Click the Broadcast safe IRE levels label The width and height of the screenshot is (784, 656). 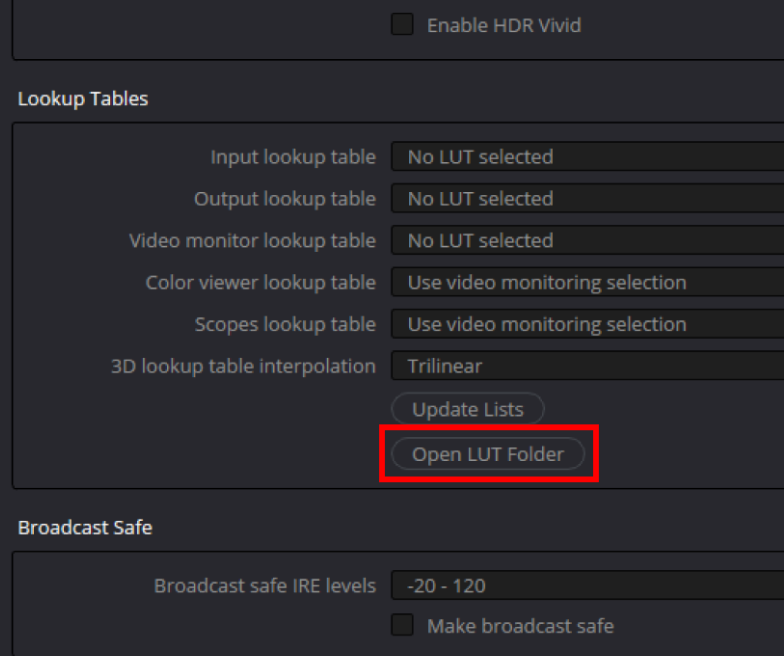[x=265, y=586]
